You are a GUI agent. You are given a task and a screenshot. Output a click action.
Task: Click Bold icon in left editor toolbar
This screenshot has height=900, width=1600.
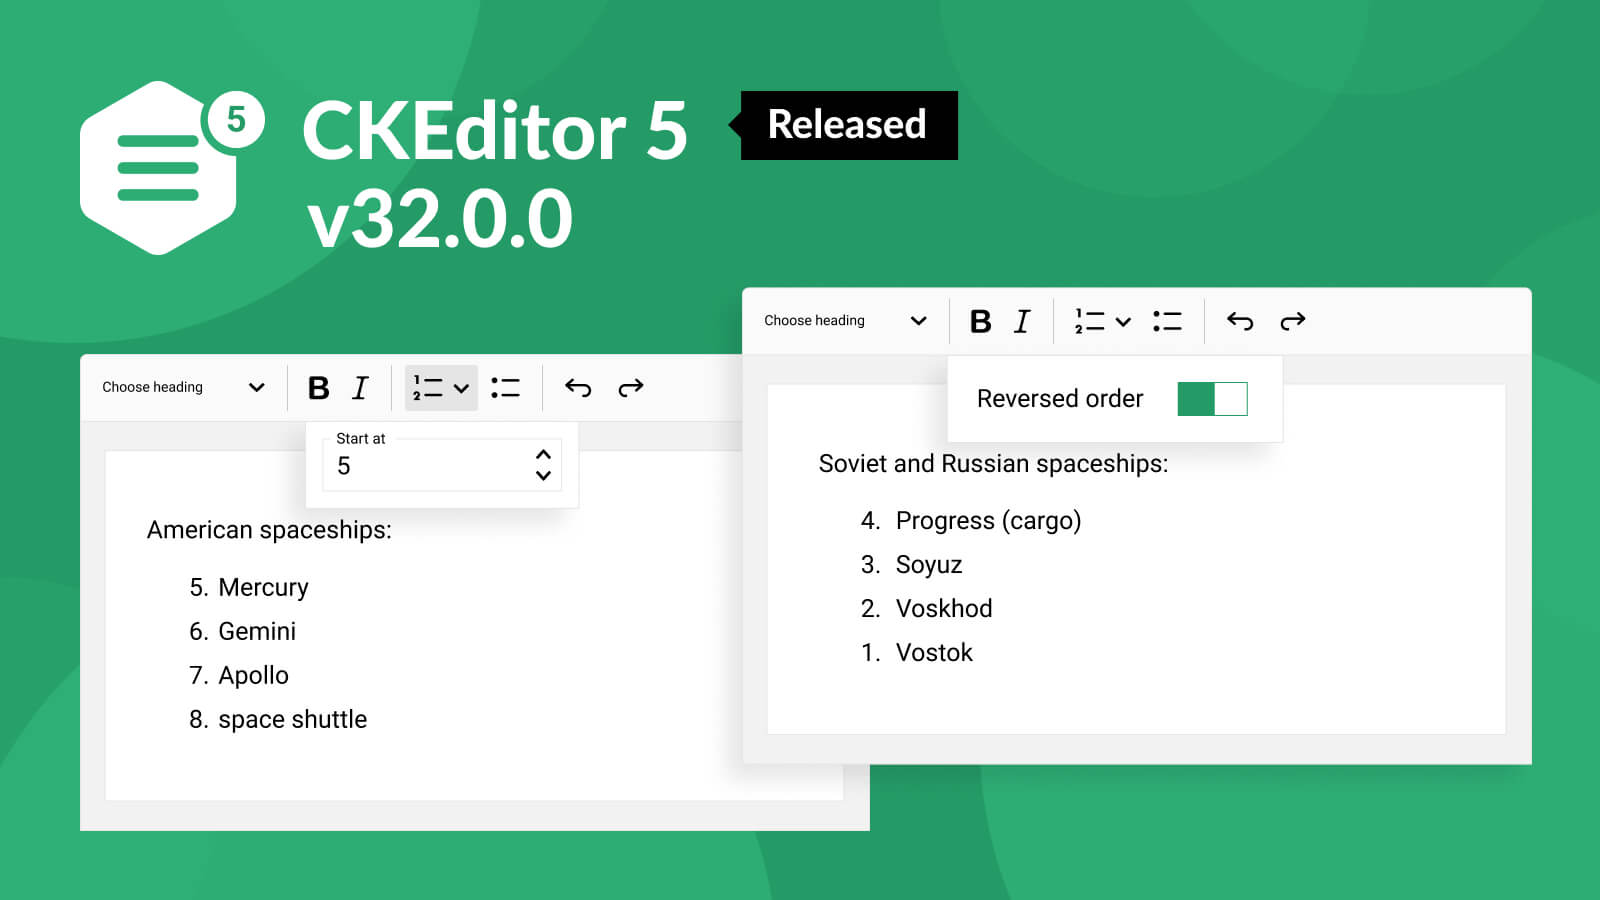pos(318,388)
